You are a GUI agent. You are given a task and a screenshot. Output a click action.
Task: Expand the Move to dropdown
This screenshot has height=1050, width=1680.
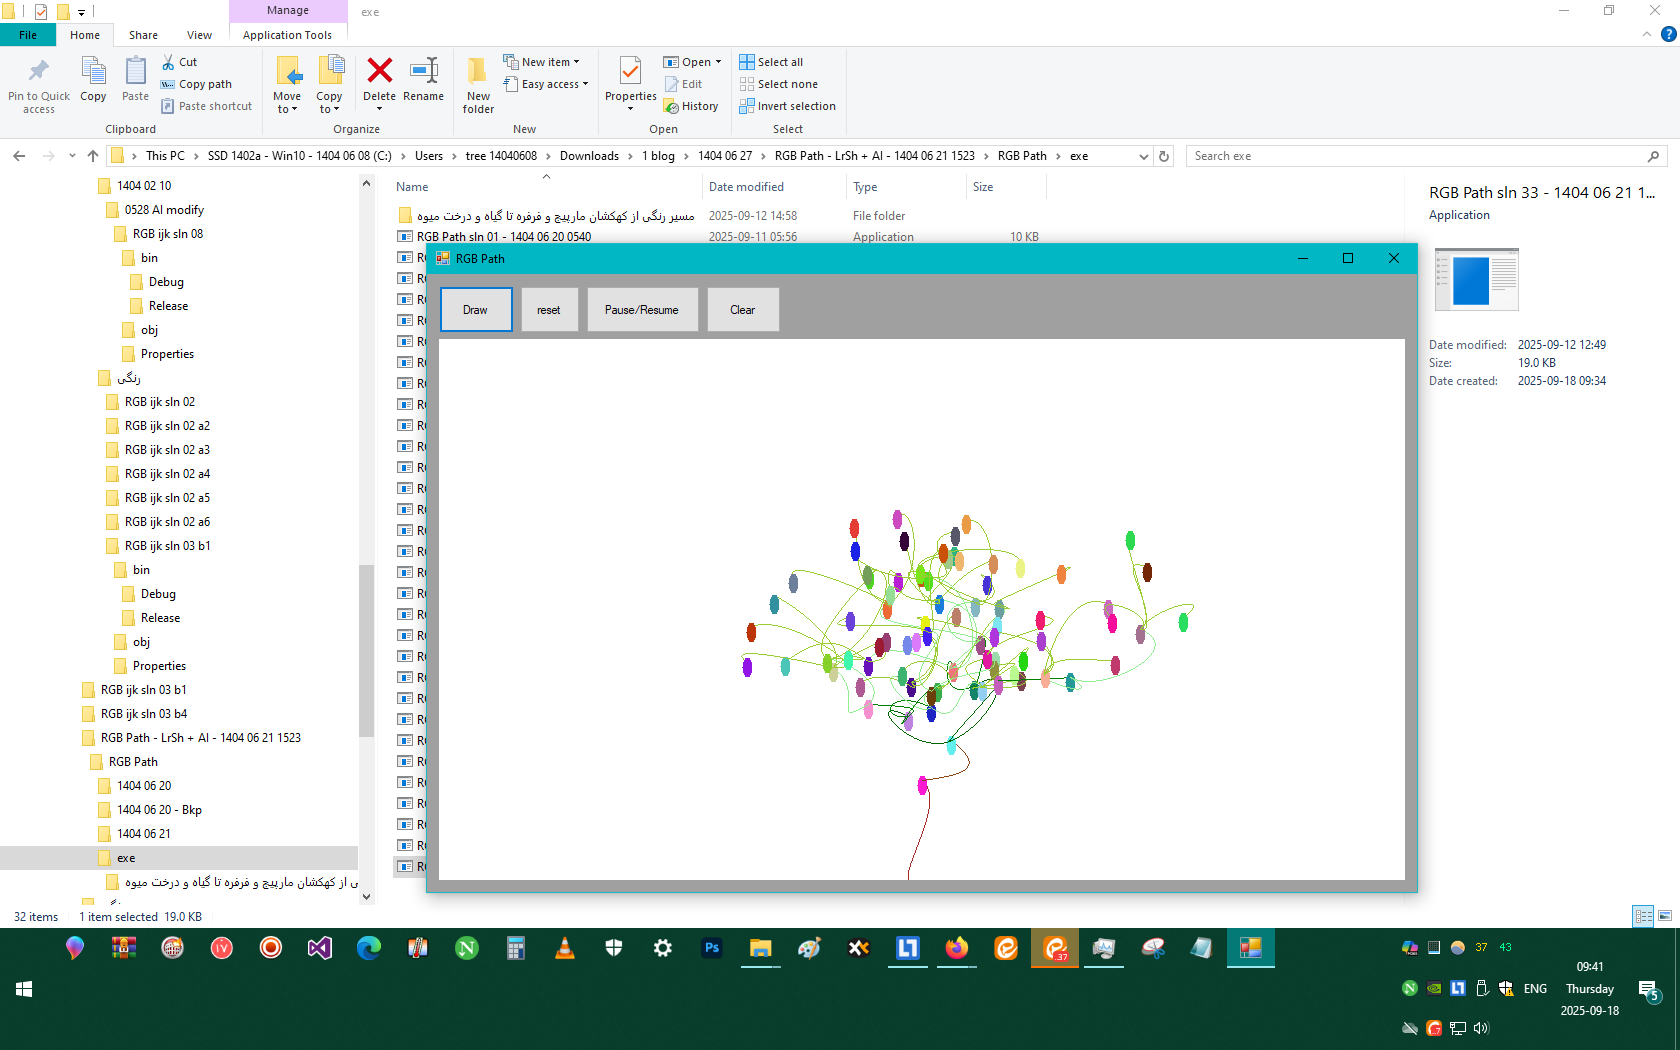tap(287, 109)
